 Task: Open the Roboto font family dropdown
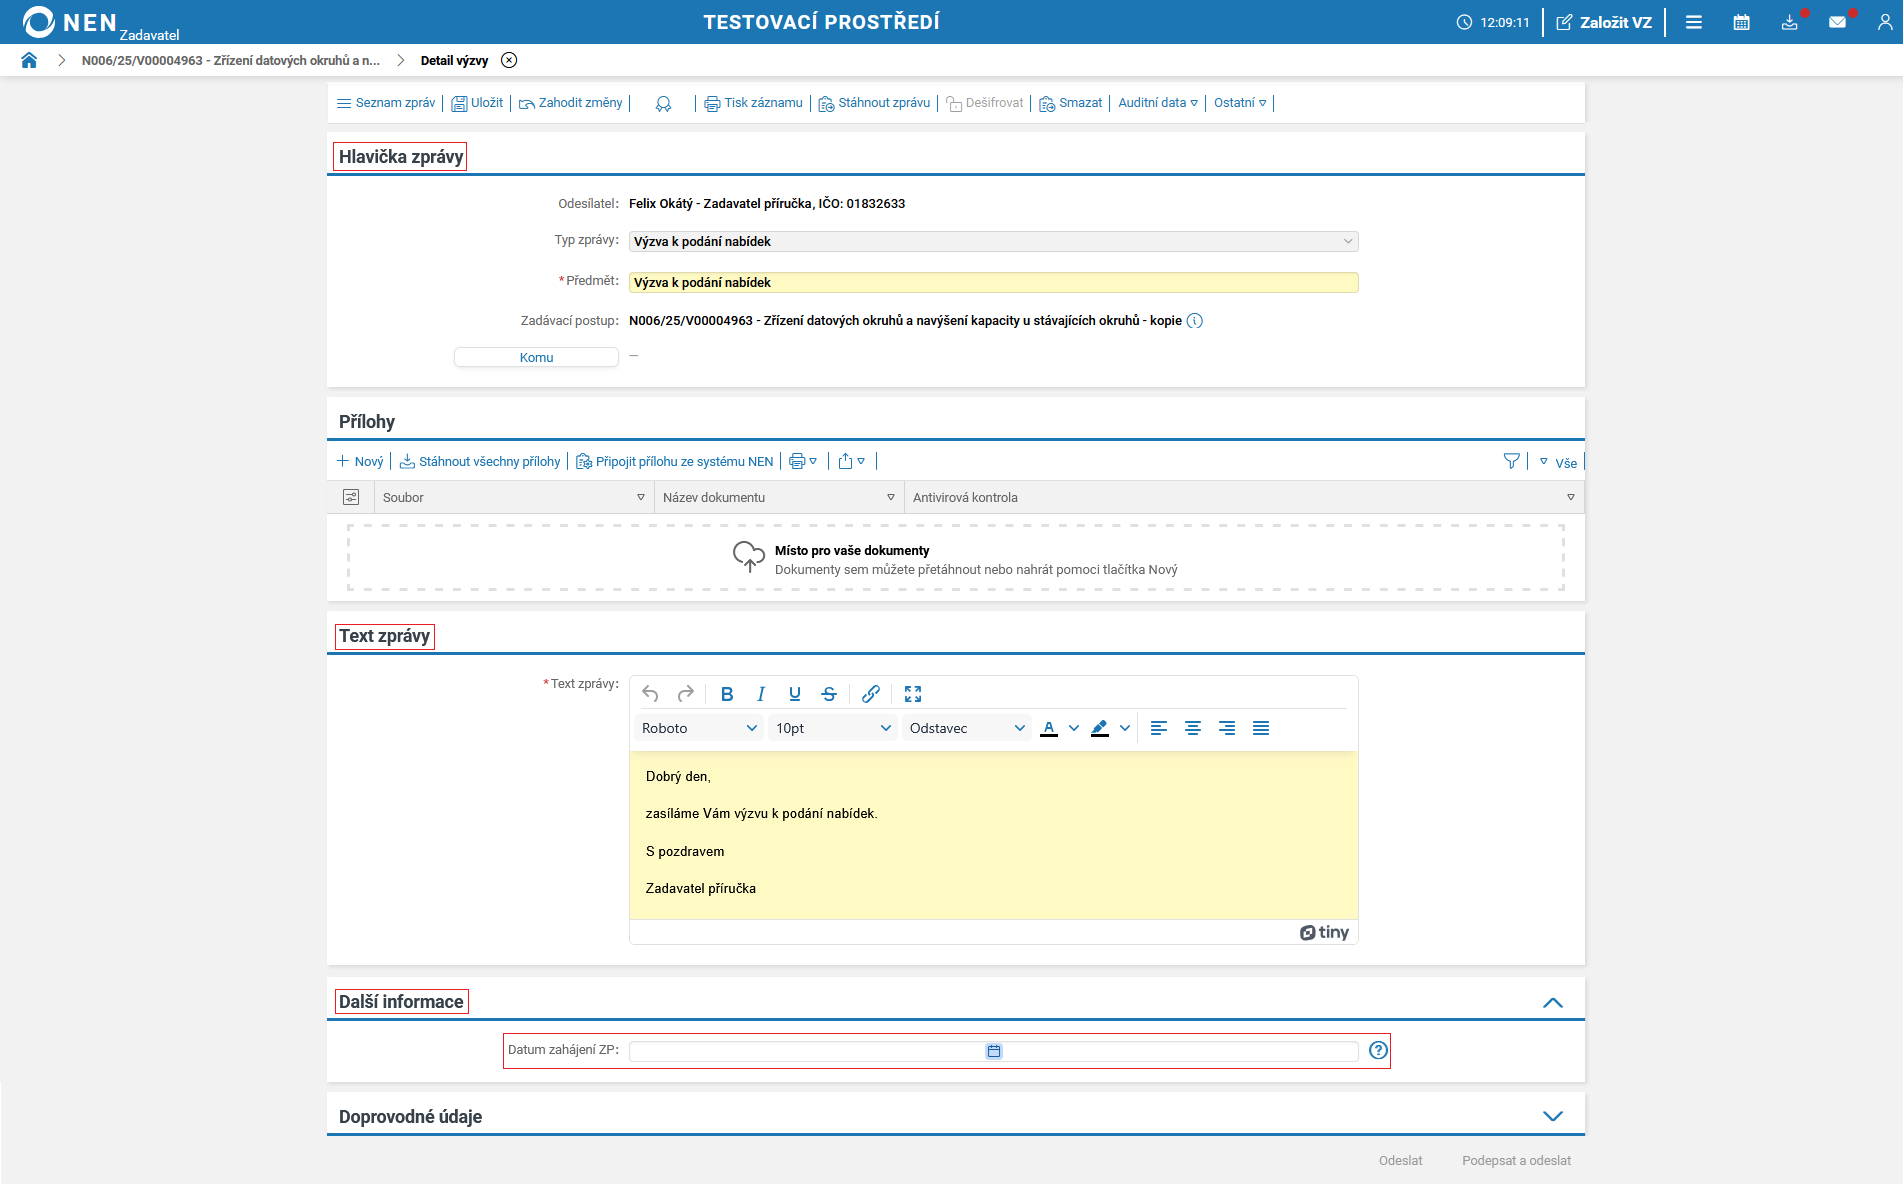(698, 728)
